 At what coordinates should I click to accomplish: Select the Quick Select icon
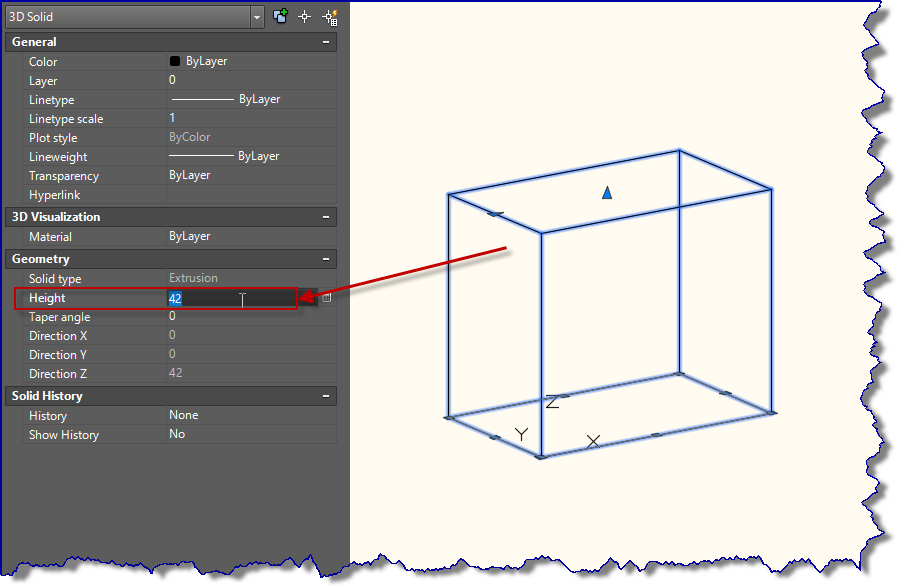(330, 16)
